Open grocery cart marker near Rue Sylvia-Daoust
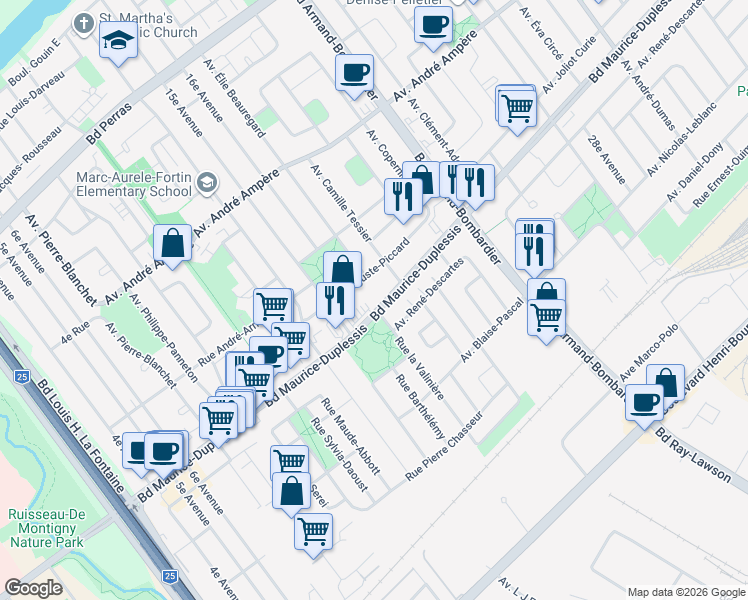Viewport: 748px width, 600px height. pos(290,460)
